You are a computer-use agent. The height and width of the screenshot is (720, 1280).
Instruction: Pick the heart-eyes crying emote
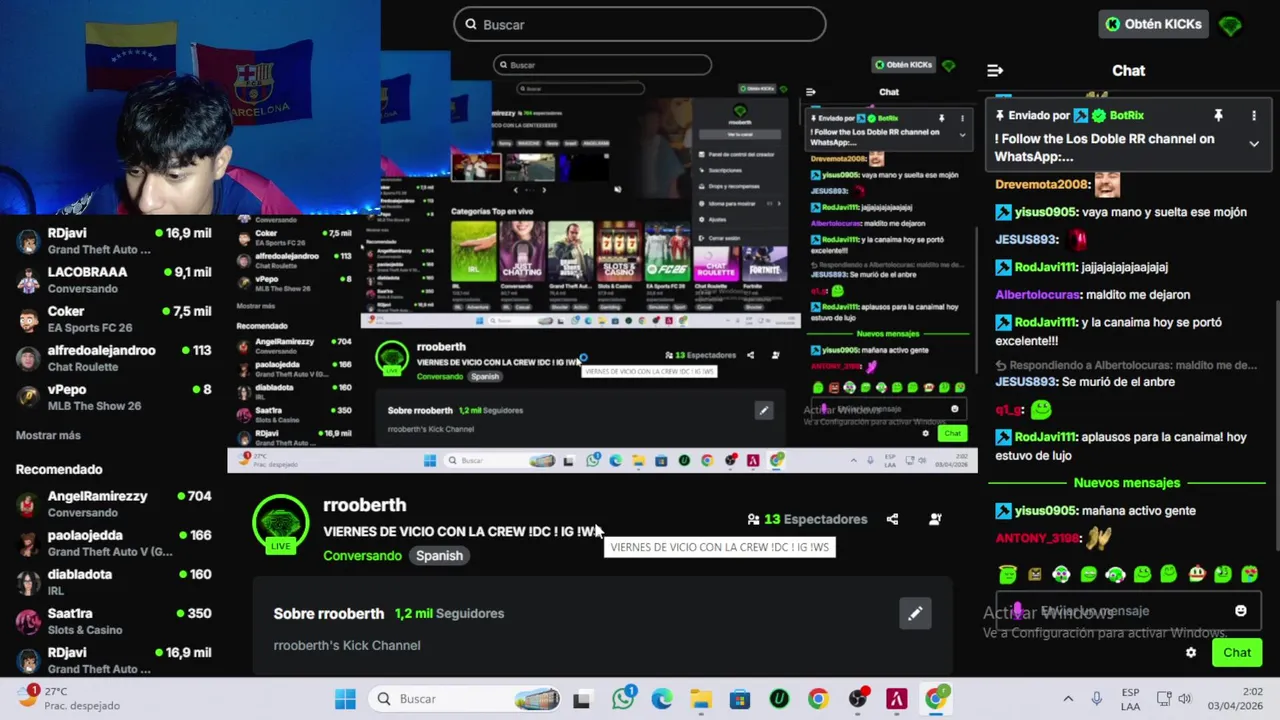[x=1249, y=574]
